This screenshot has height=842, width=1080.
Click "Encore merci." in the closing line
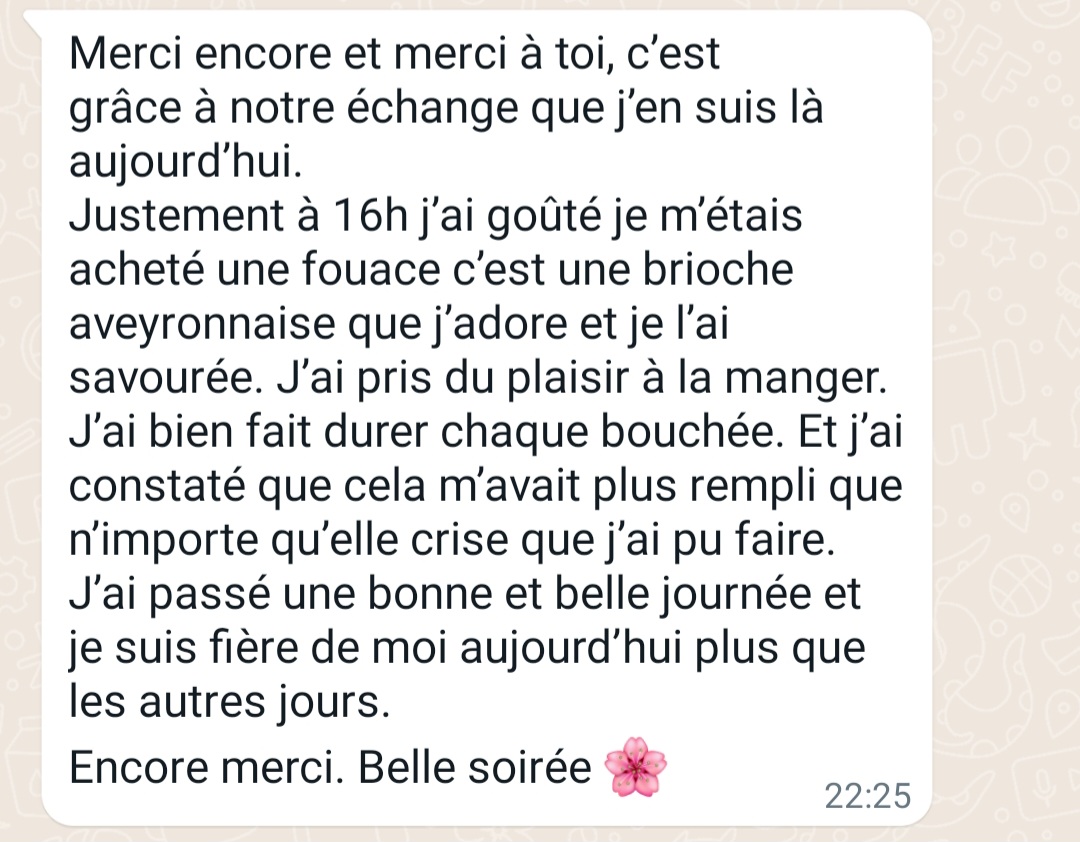(206, 767)
